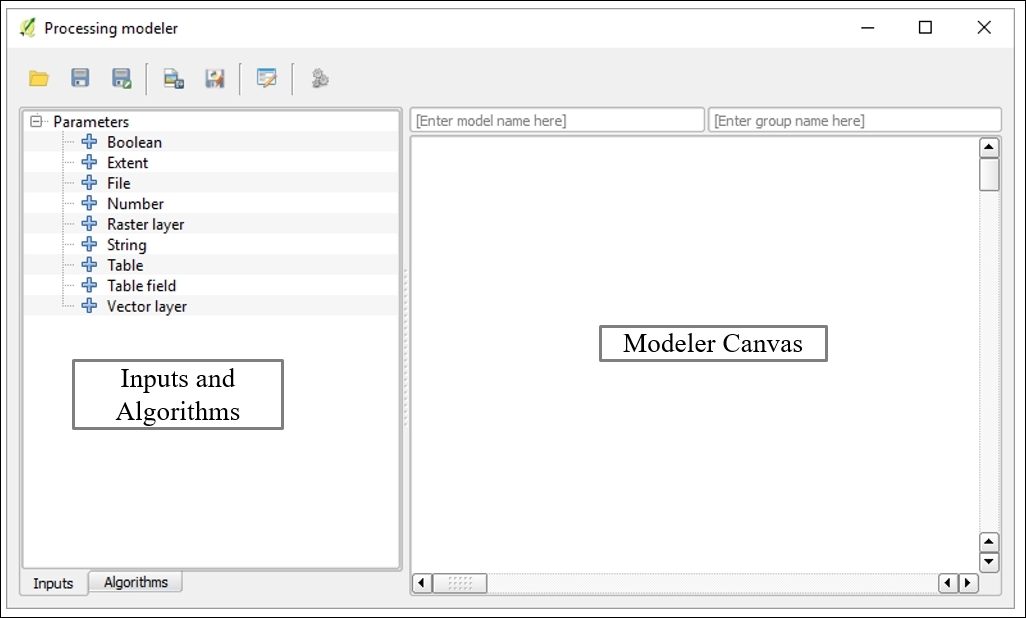The height and width of the screenshot is (618, 1026).
Task: Click the plus icon beside Raster layer
Action: [x=90, y=223]
